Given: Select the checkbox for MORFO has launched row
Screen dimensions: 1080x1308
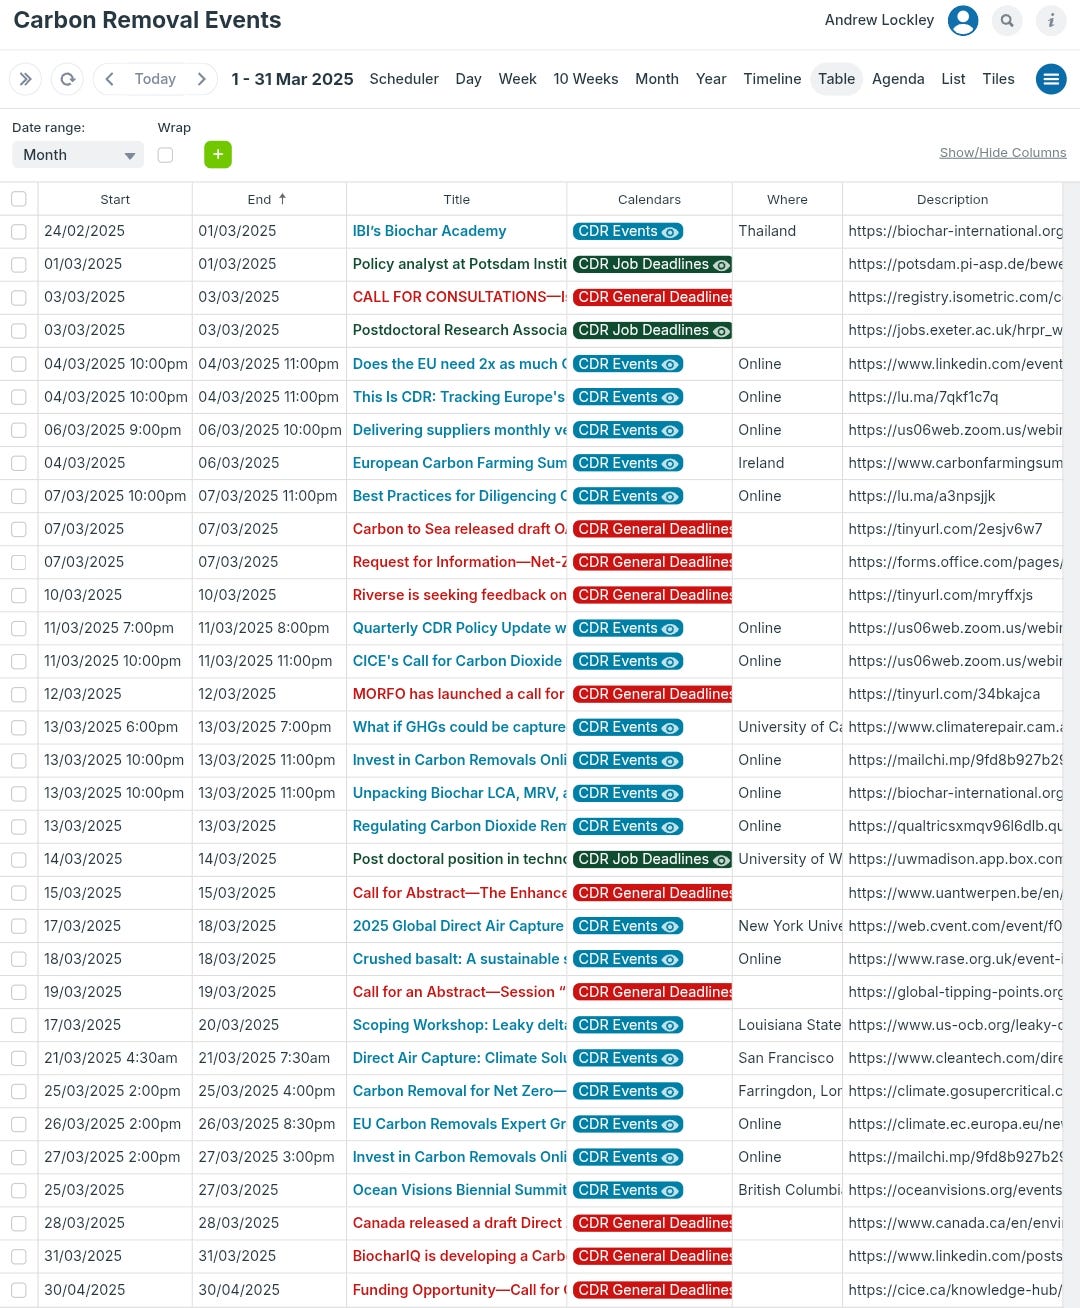Looking at the screenshot, I should click(x=19, y=694).
